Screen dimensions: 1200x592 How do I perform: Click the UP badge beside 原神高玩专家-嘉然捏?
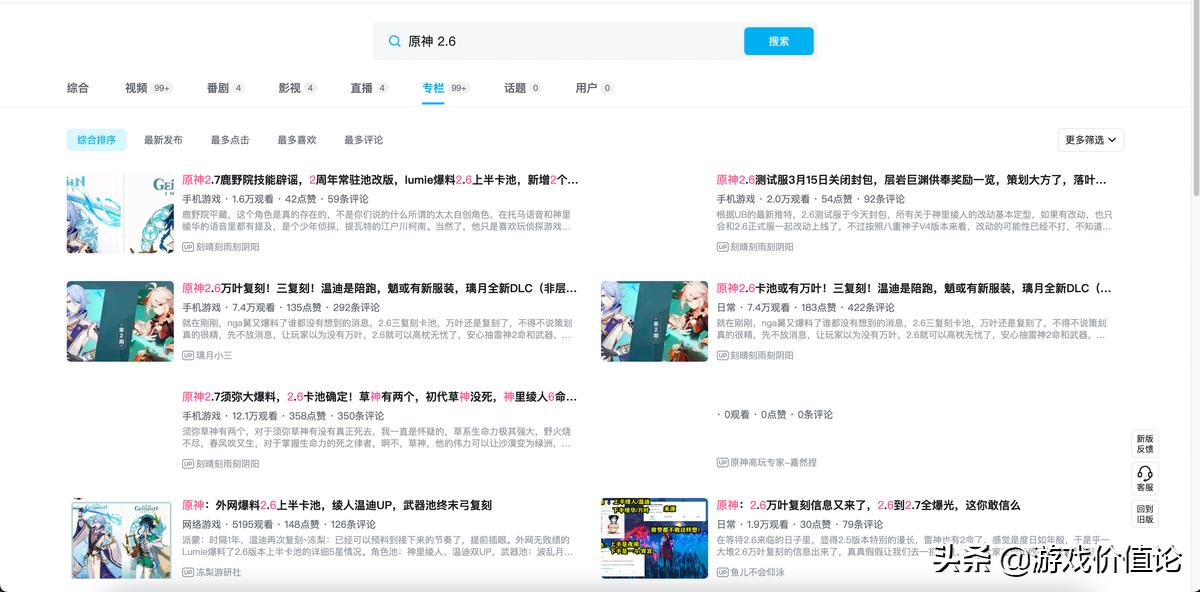(721, 462)
